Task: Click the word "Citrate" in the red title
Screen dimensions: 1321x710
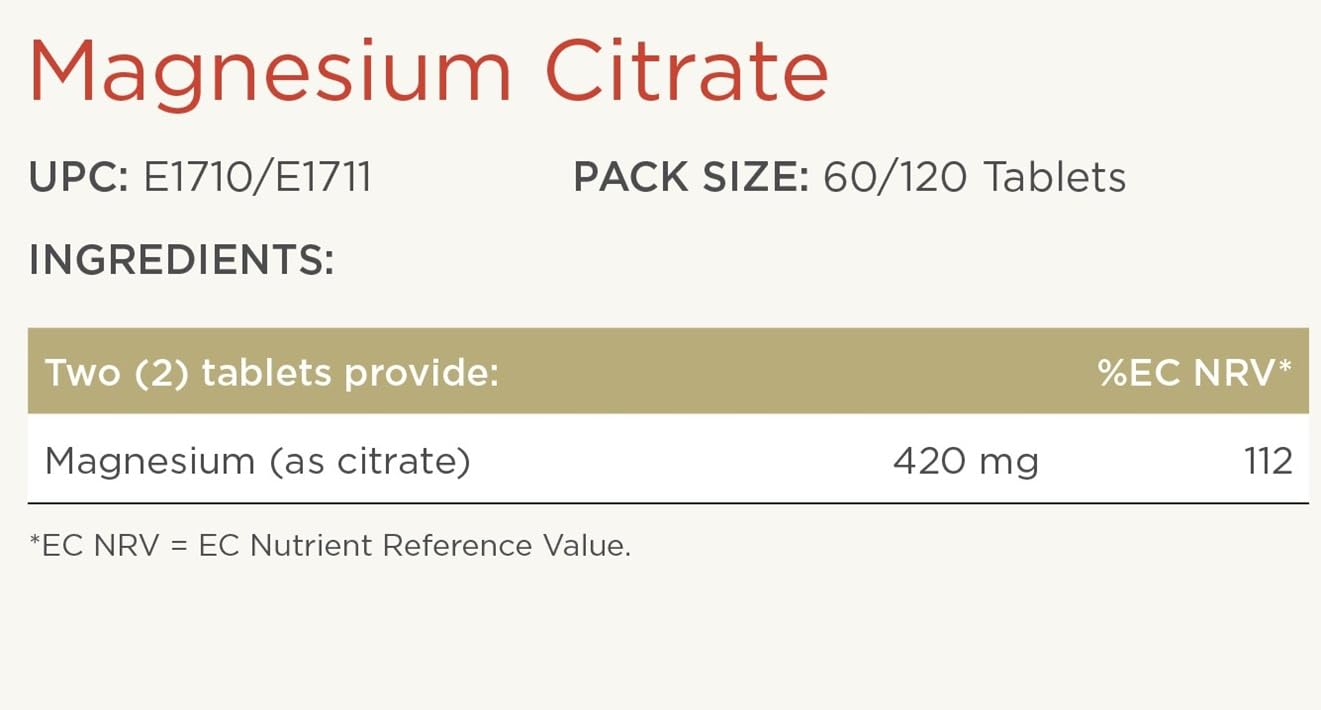Action: click(x=686, y=72)
